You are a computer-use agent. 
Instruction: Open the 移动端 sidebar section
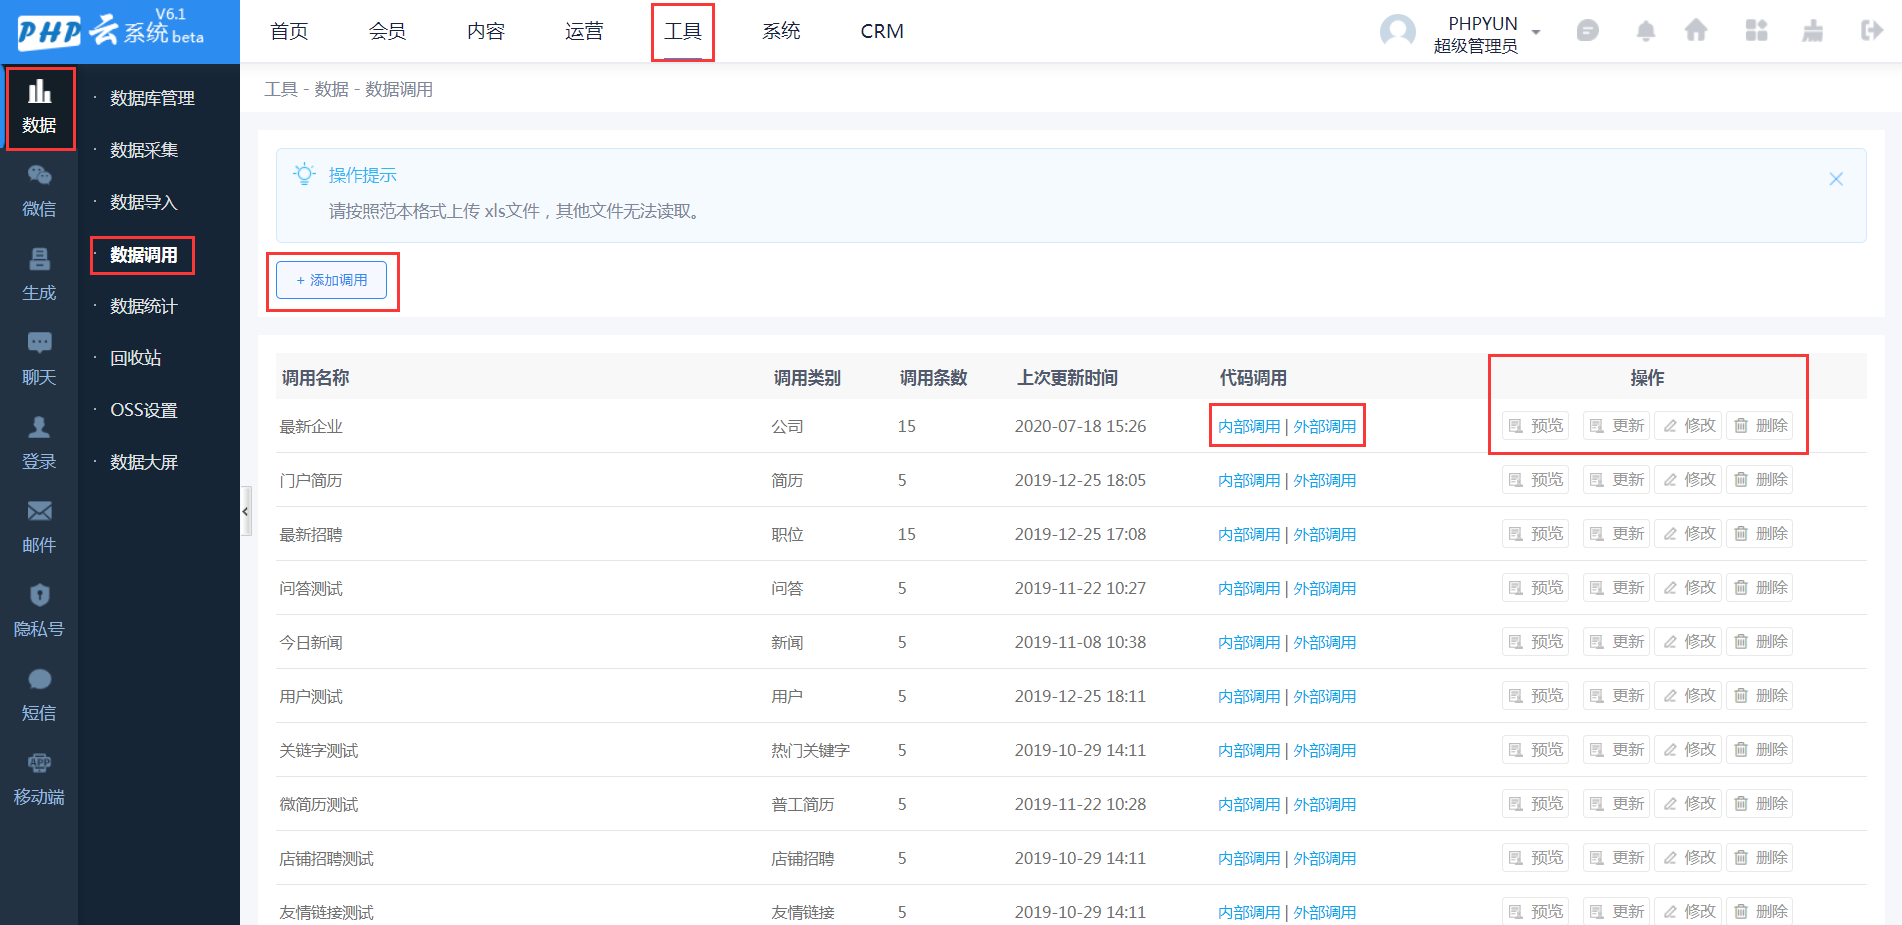coord(39,779)
